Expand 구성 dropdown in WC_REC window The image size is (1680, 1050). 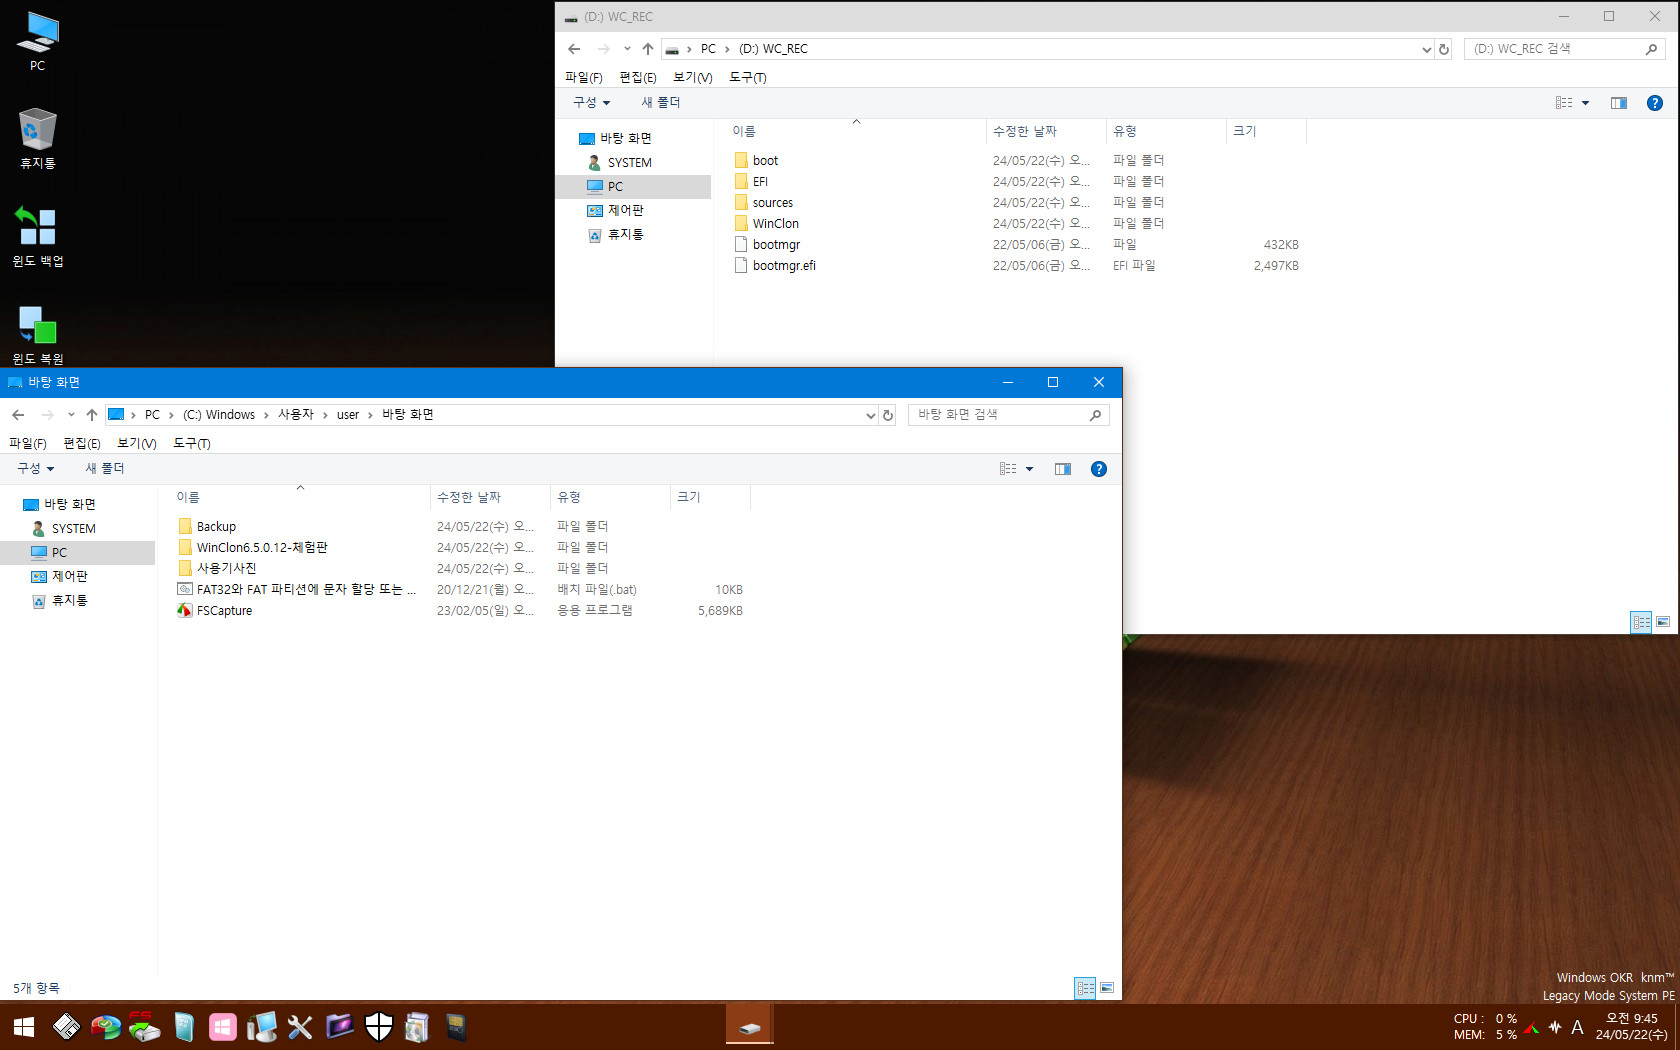point(592,103)
